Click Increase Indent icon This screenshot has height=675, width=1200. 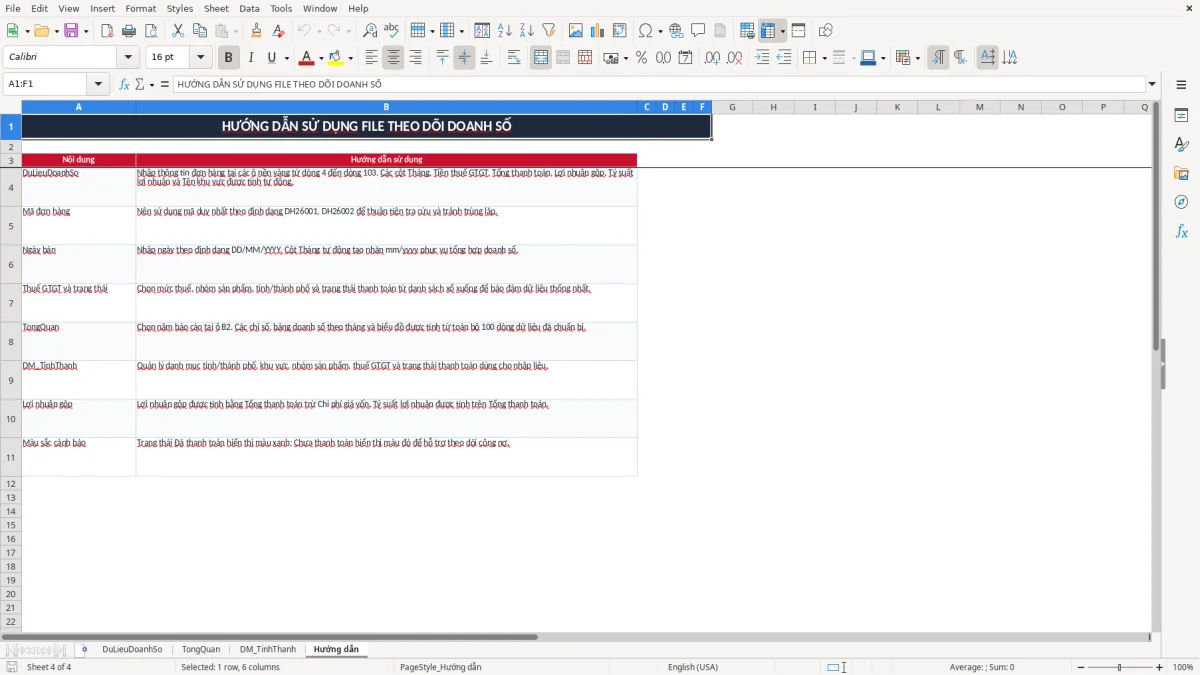click(762, 58)
